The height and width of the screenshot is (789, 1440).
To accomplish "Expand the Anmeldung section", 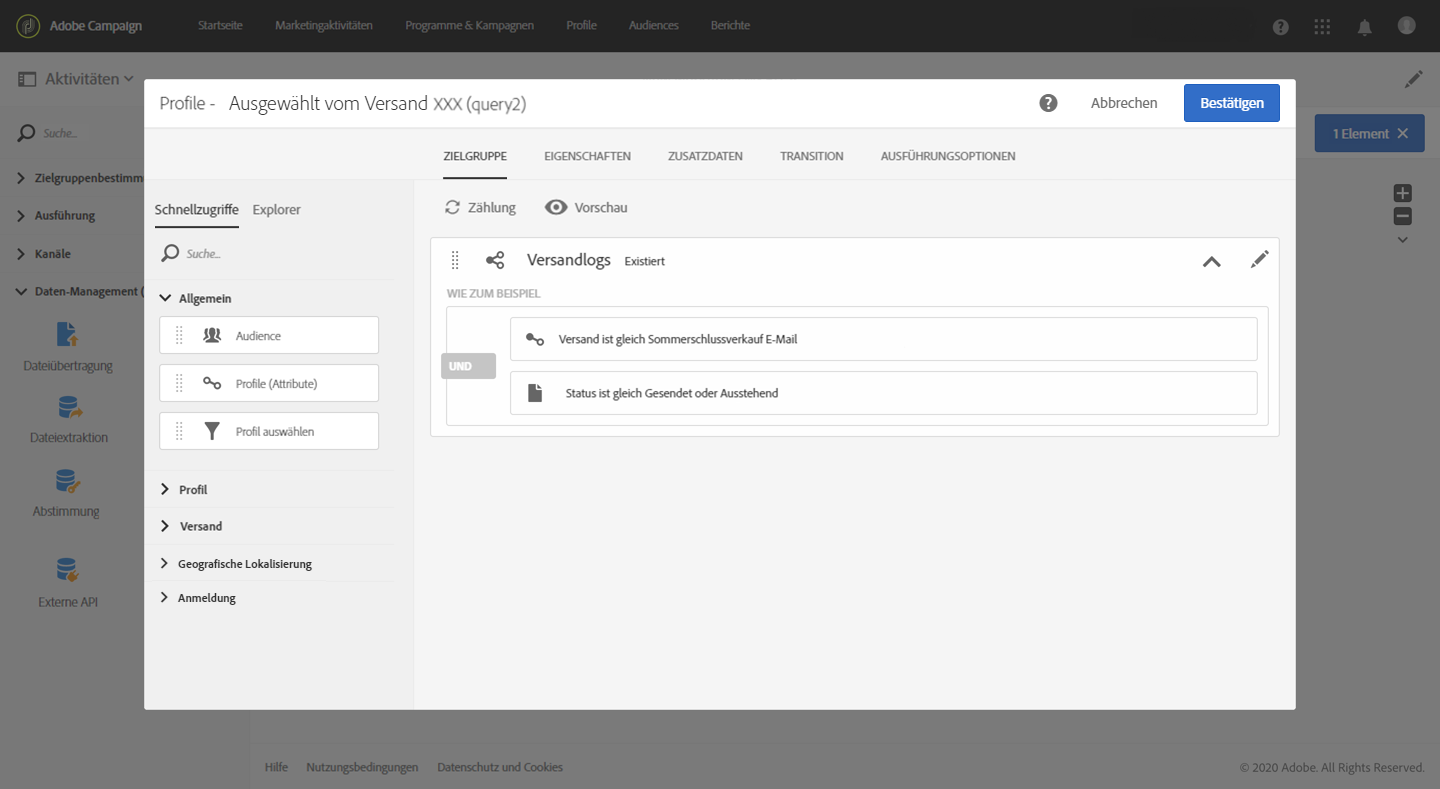I will [x=165, y=598].
